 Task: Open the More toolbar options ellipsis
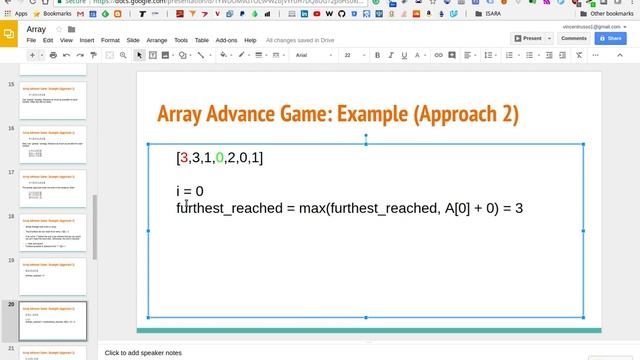596,55
